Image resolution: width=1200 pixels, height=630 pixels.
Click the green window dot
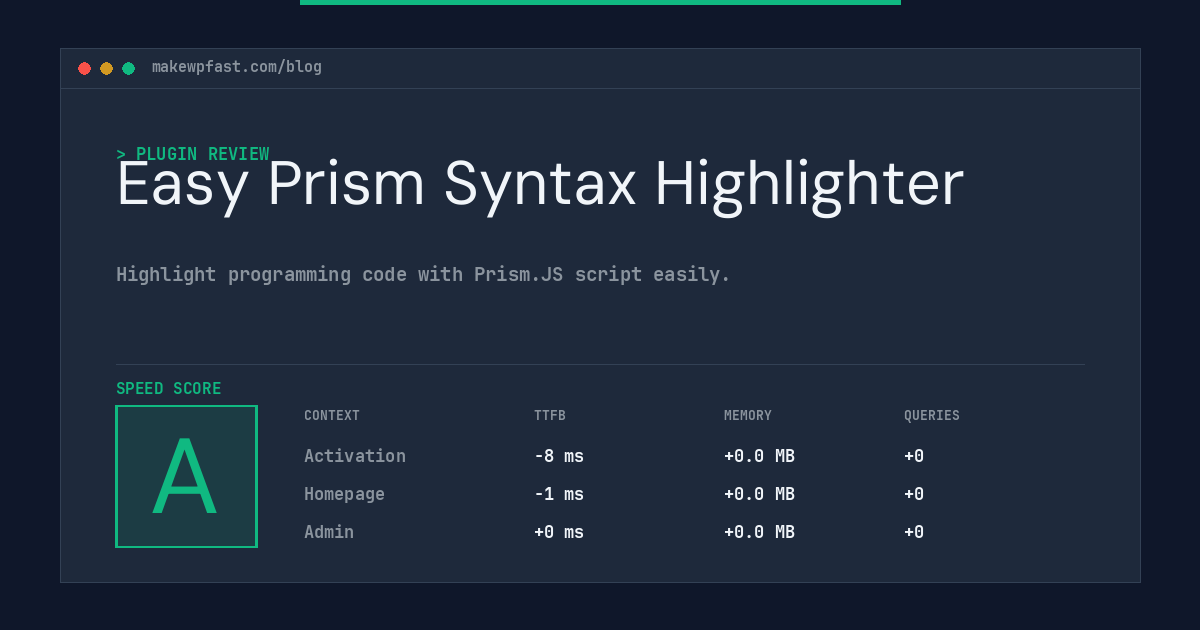[x=128, y=68]
